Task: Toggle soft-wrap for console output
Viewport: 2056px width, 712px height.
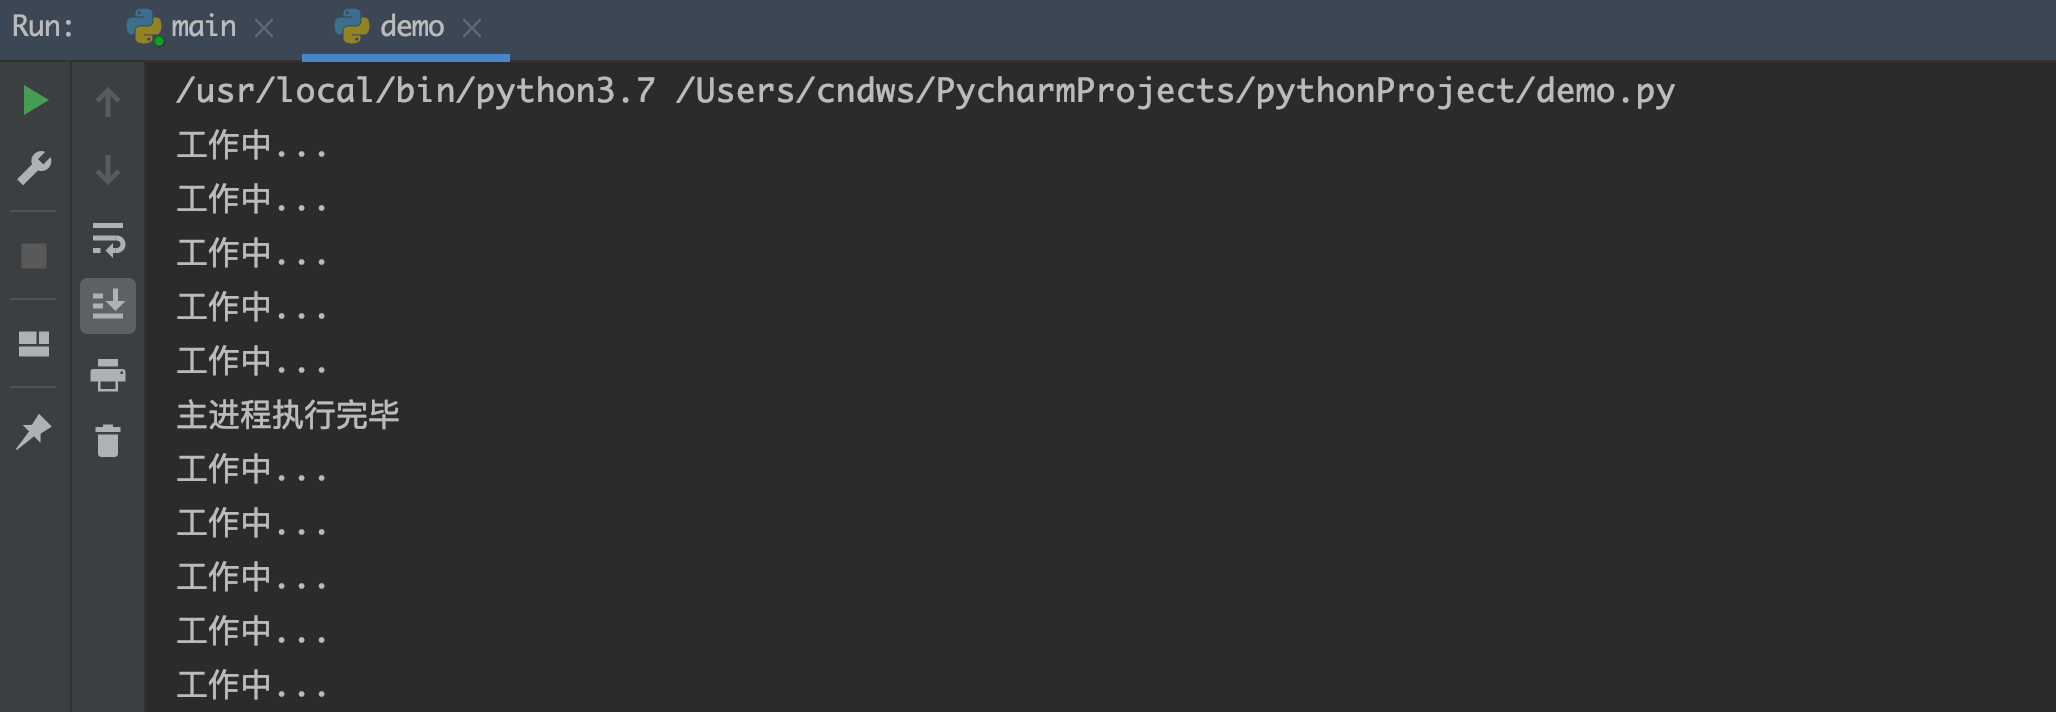Action: pos(108,239)
